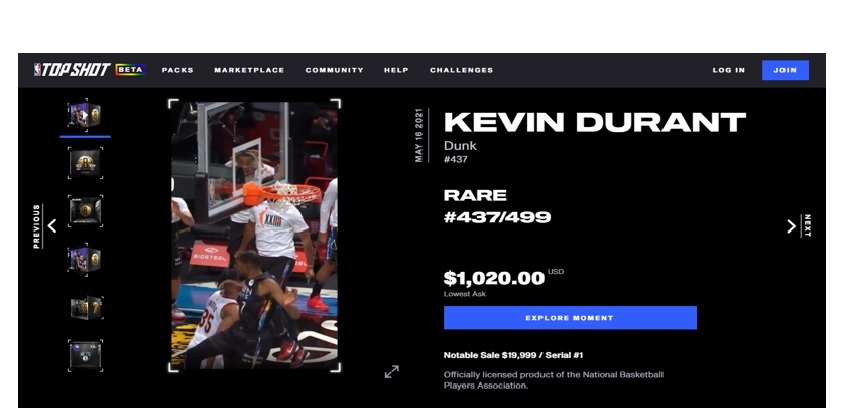Image resolution: width=844 pixels, height=408 pixels.
Task: Select the fourth moment thumbnail
Action: pos(85,259)
